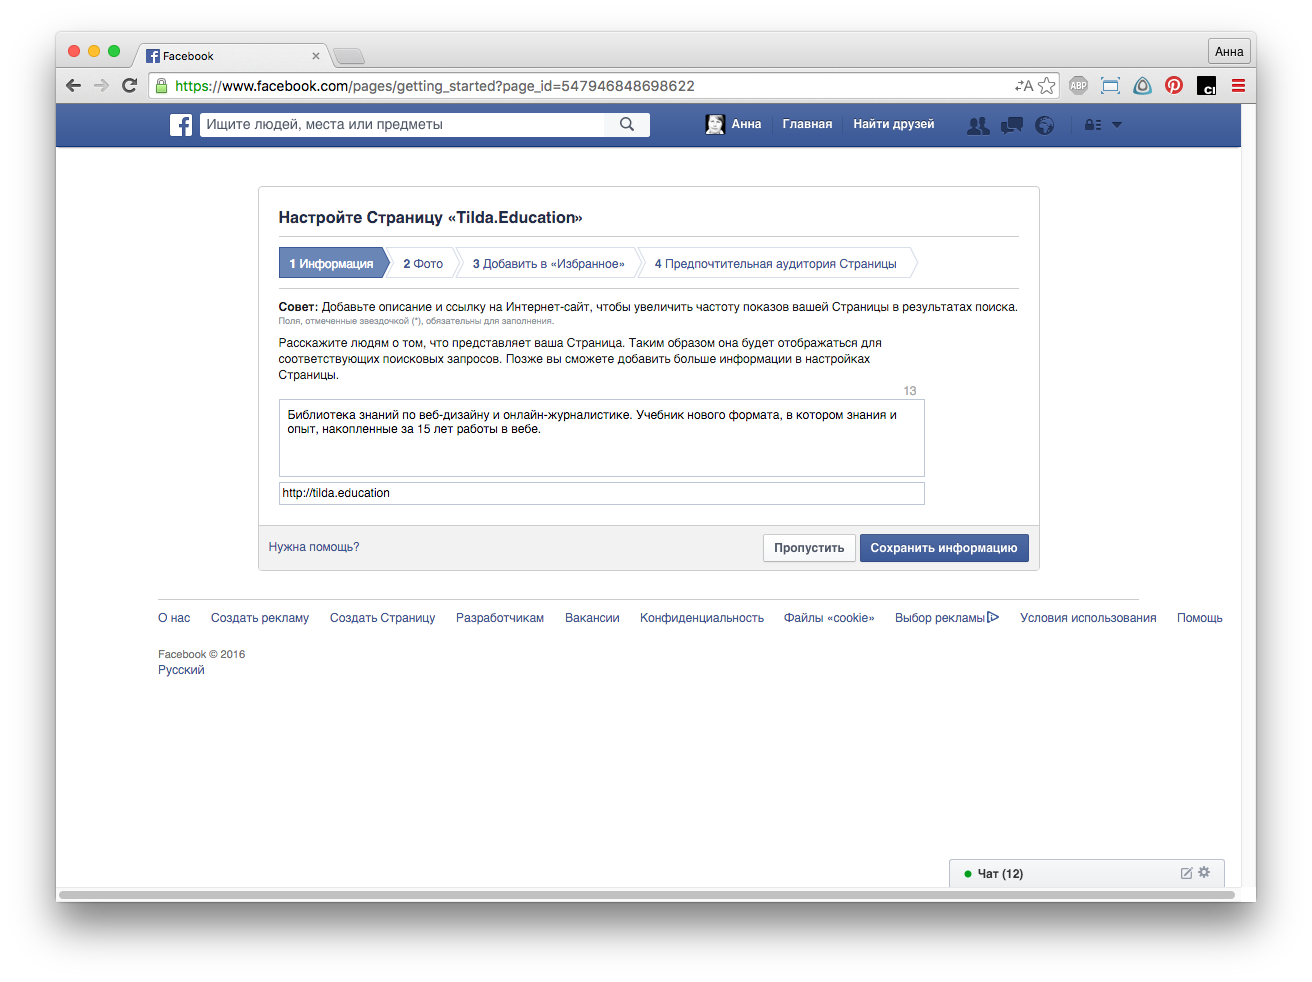
Task: Click the Adblock Plus extension icon
Action: [1078, 86]
